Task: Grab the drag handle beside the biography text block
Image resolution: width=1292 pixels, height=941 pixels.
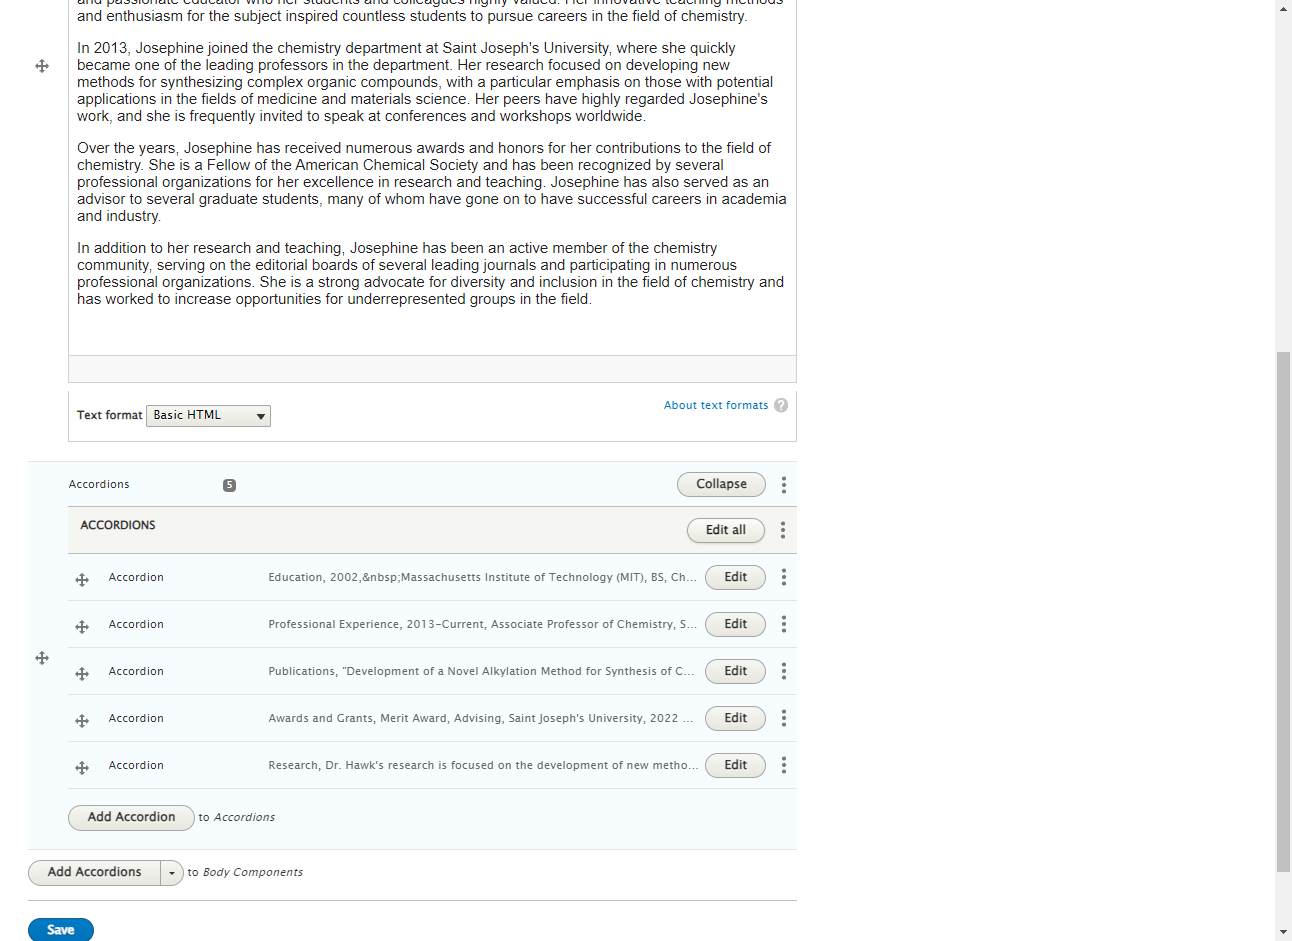Action: tap(42, 66)
